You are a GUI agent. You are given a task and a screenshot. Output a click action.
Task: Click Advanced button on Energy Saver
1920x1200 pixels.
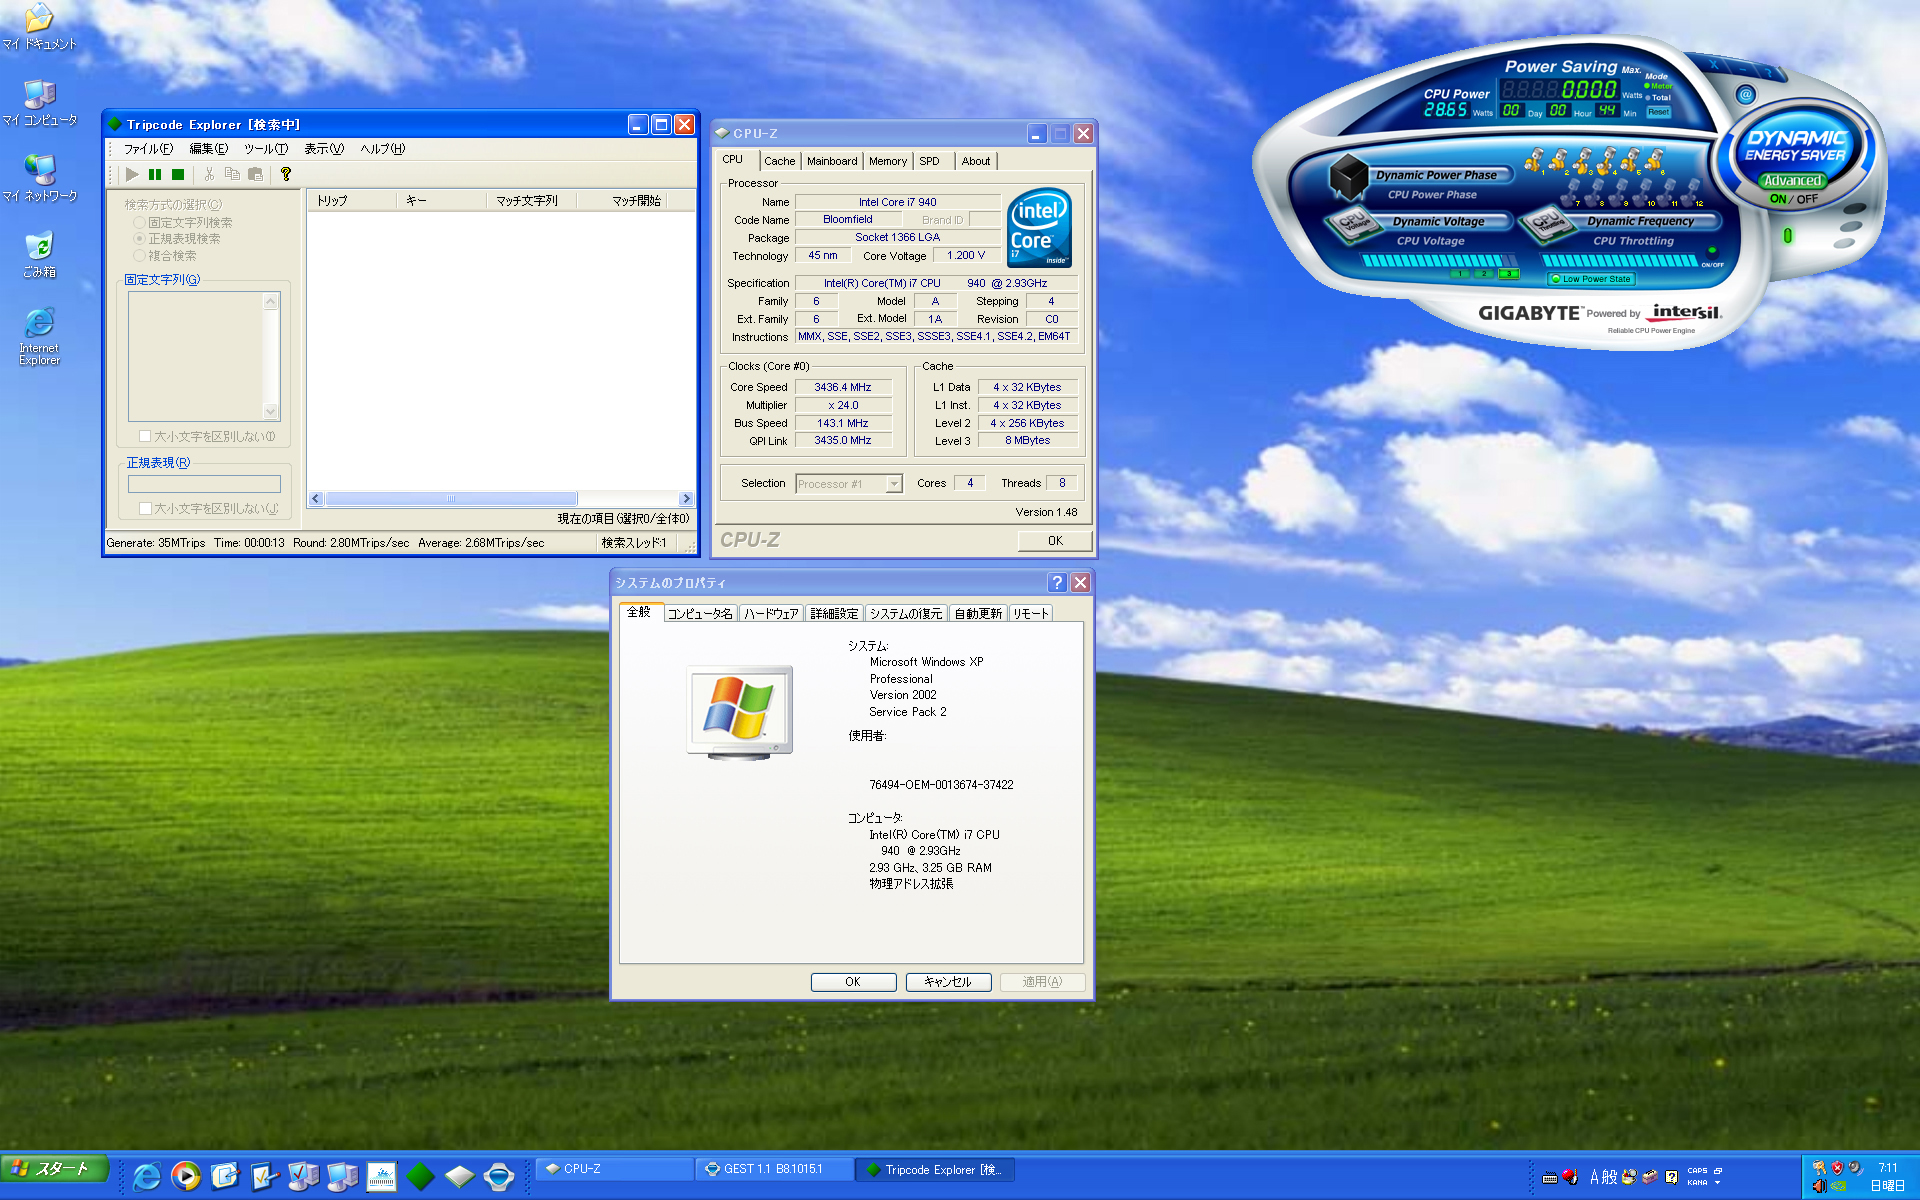point(1791,181)
